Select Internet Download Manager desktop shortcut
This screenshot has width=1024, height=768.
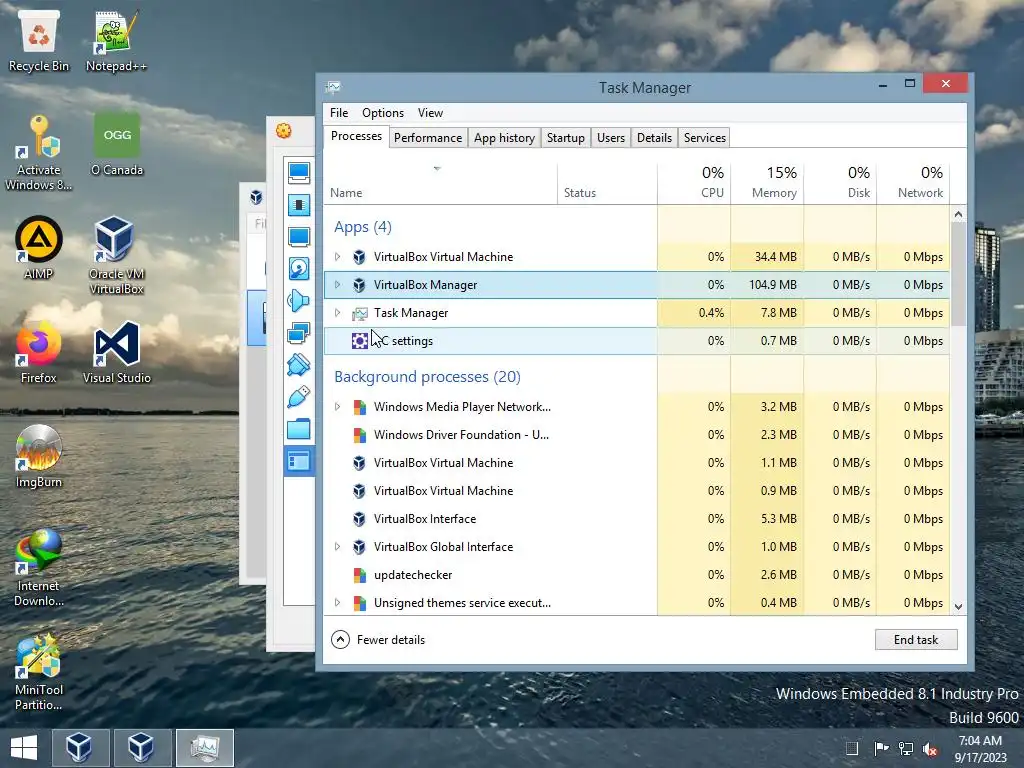(39, 568)
